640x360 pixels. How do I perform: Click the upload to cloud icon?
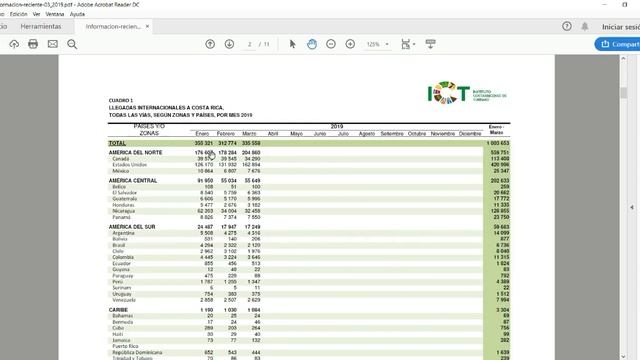click(x=14, y=44)
